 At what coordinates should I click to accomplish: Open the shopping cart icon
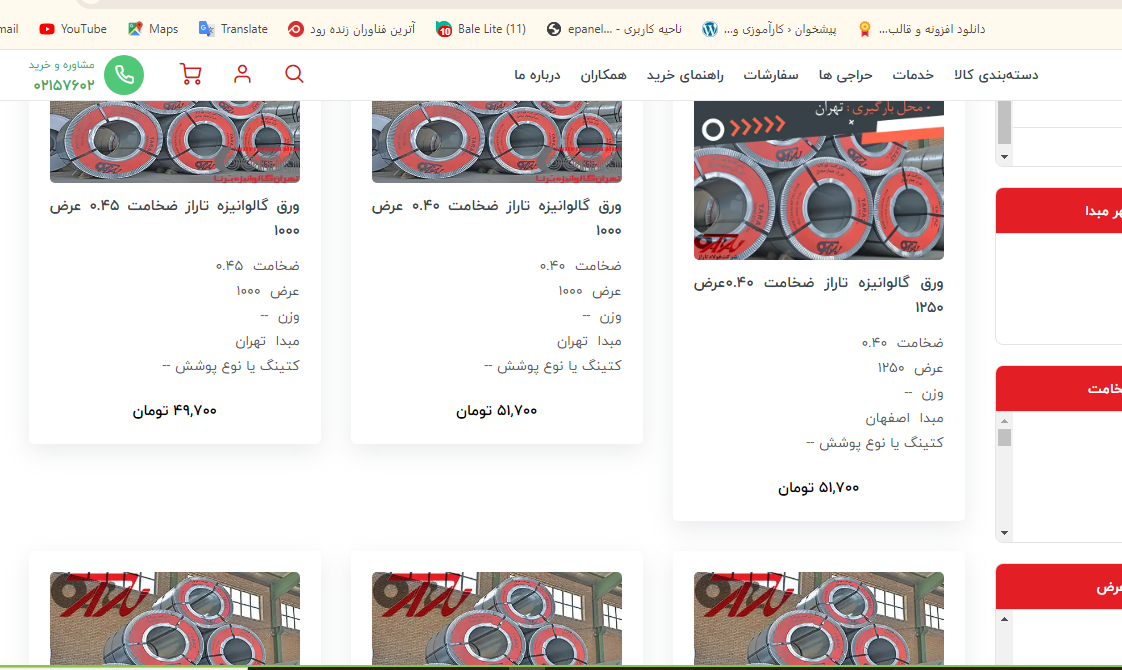tap(190, 74)
